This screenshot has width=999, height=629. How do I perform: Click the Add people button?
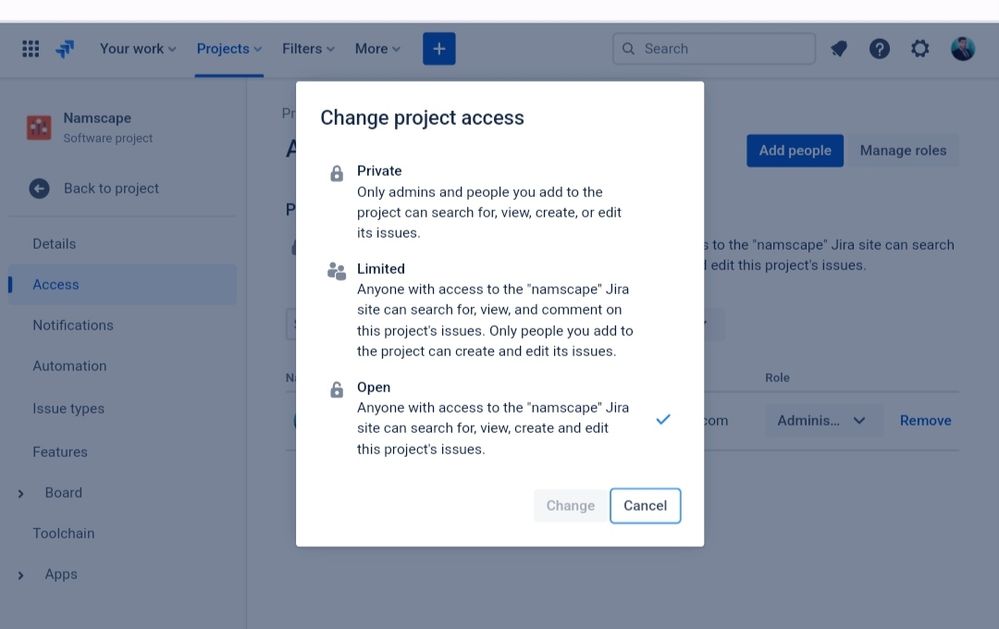pos(794,150)
